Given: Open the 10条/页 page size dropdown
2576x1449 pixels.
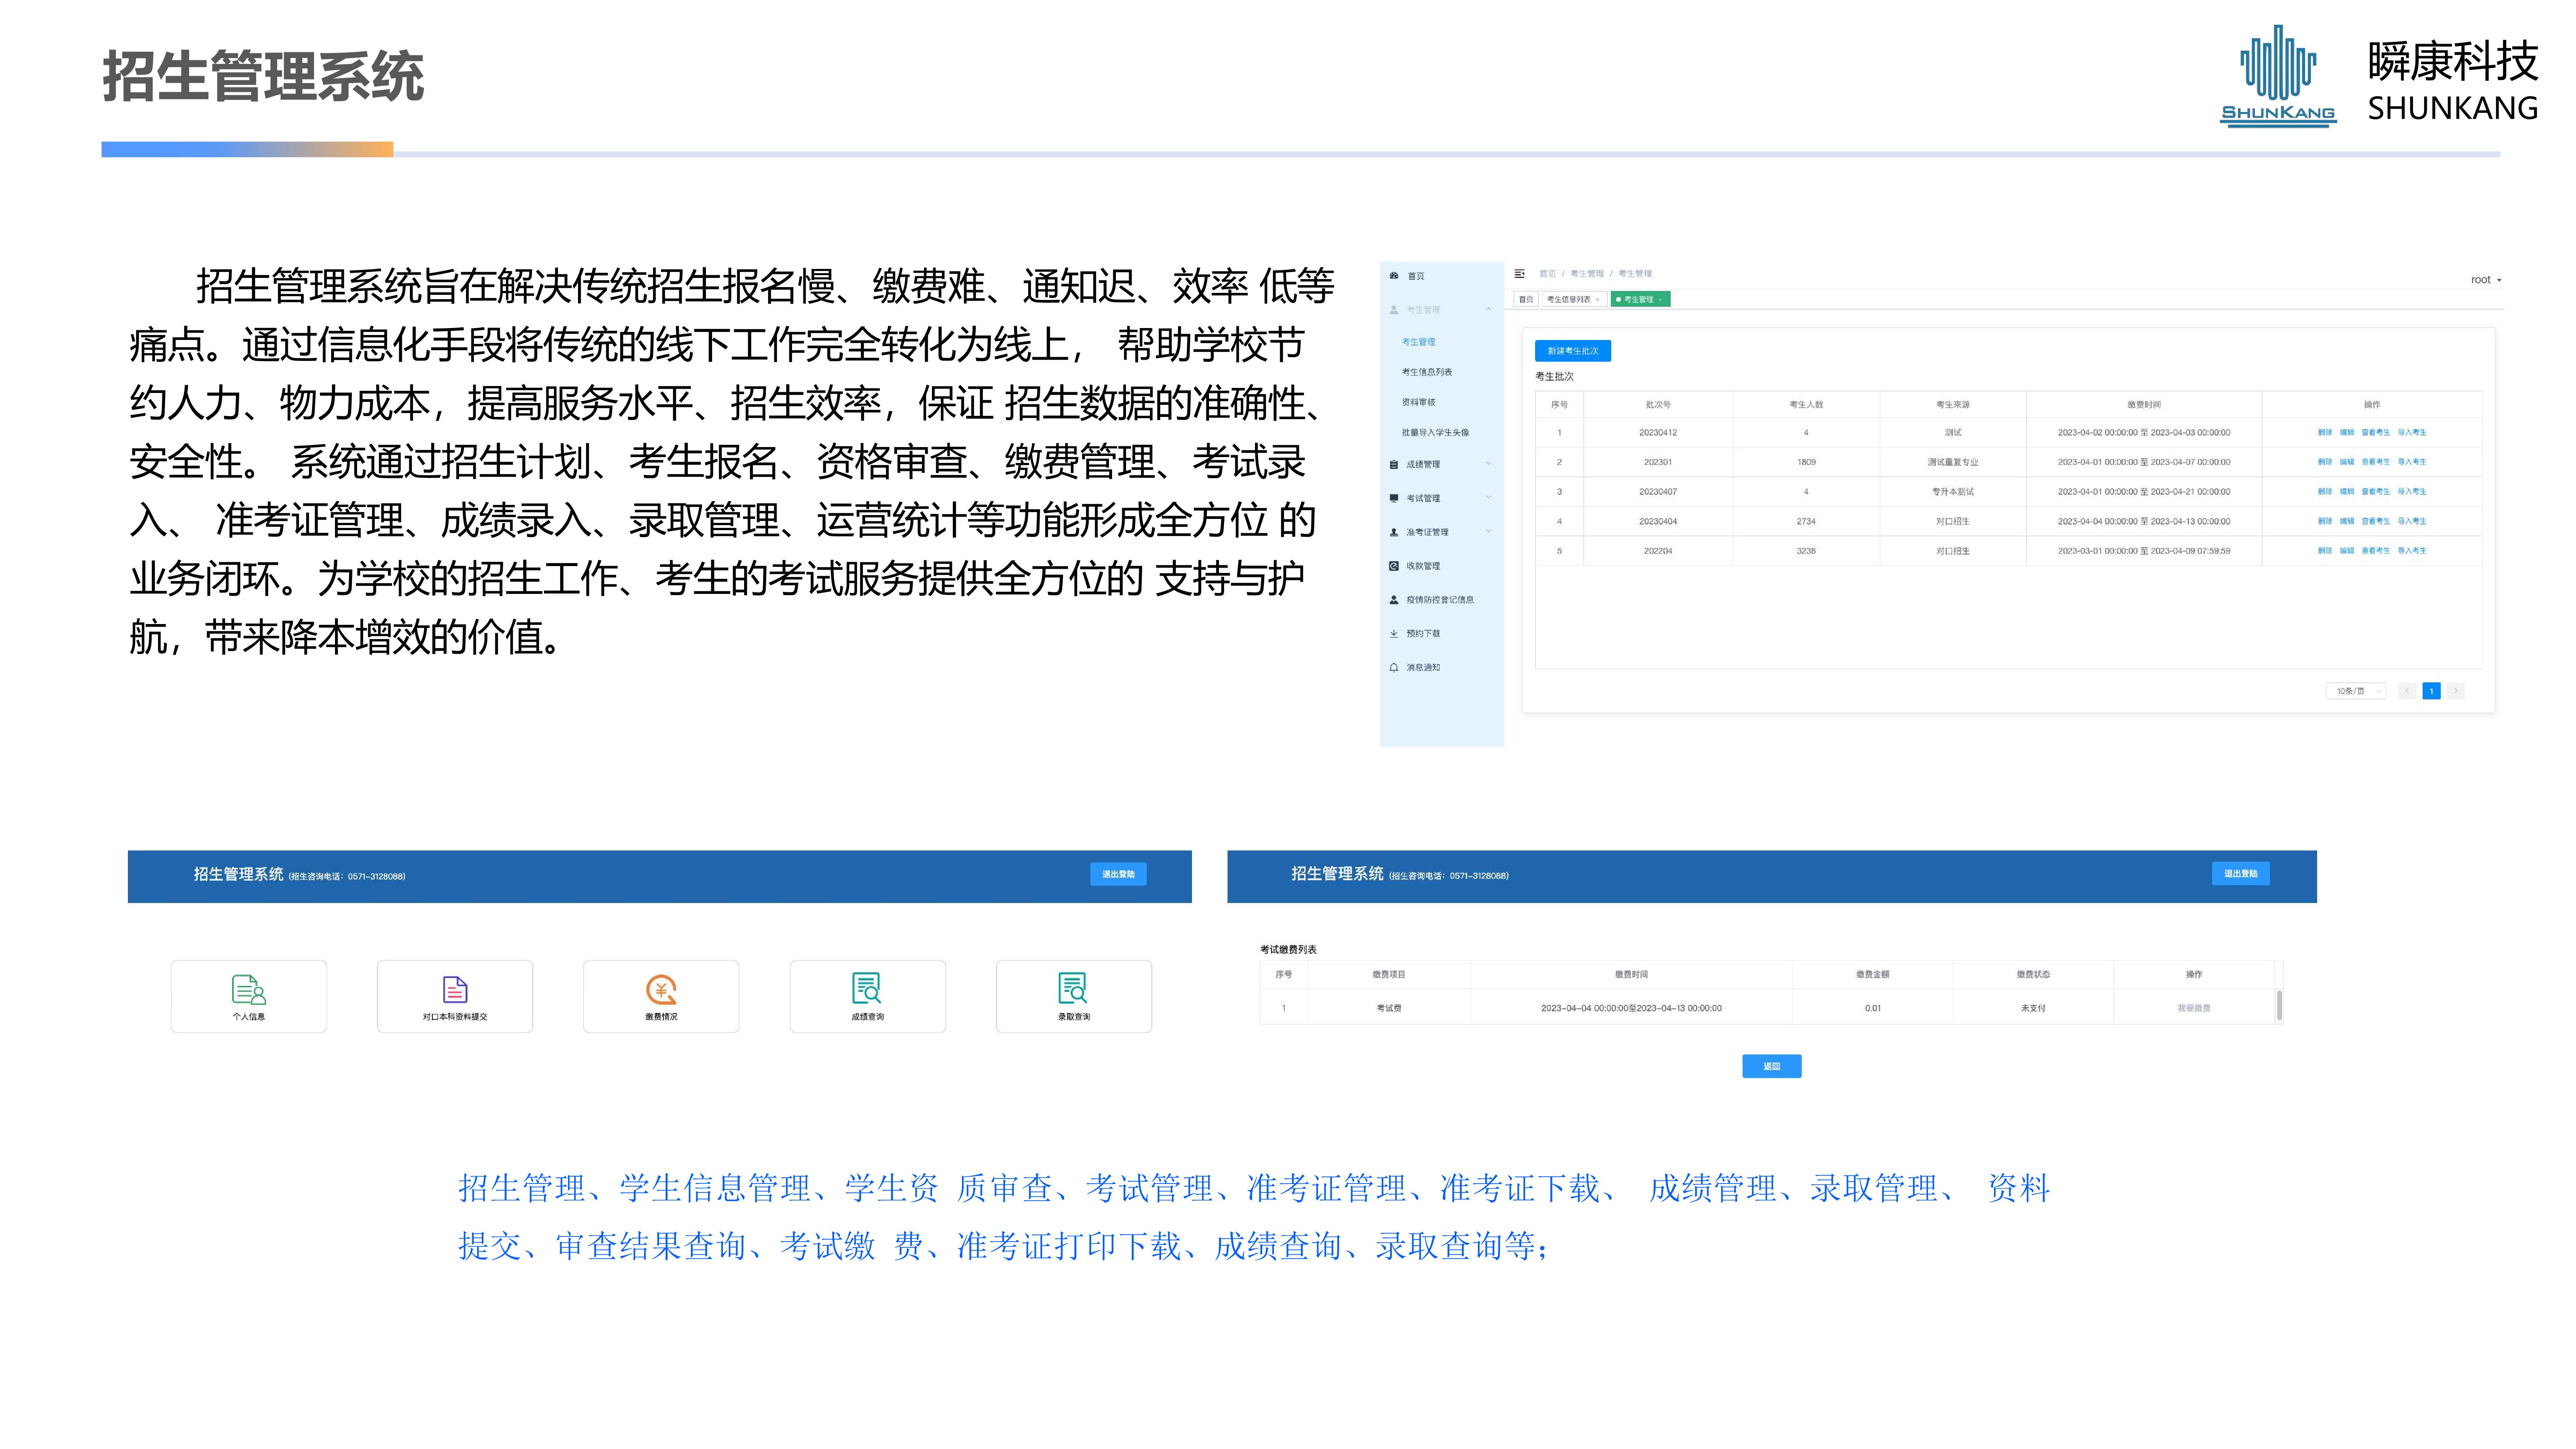Looking at the screenshot, I should [2356, 691].
